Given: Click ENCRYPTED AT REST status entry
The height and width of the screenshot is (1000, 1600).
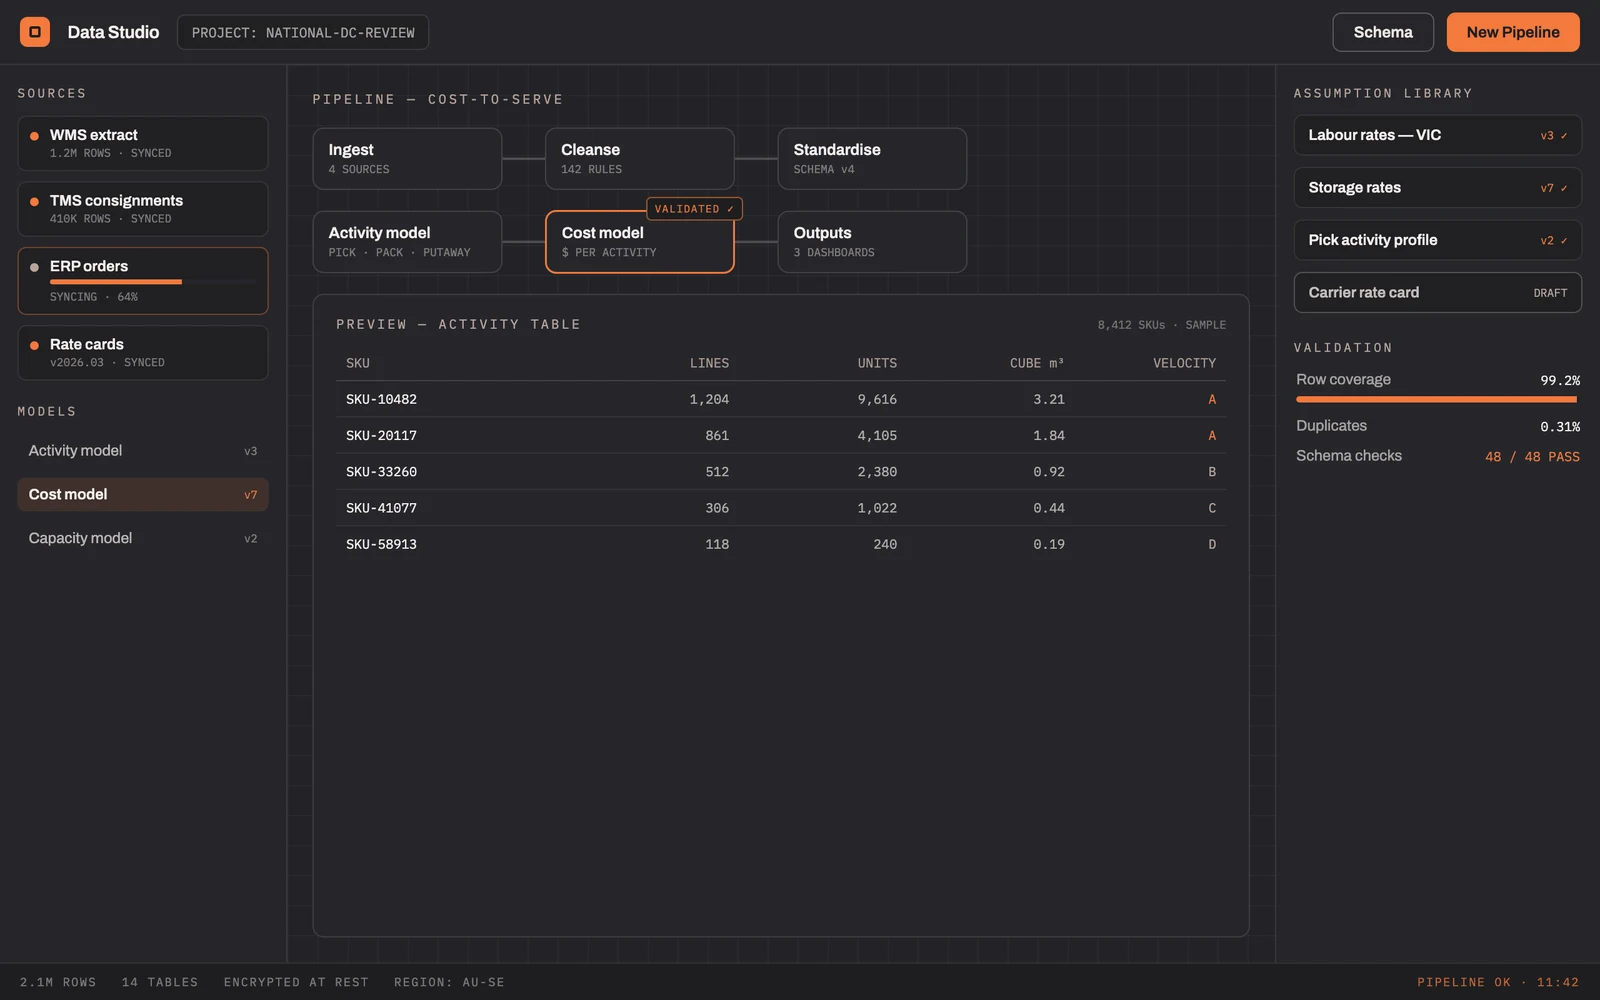Looking at the screenshot, I should (296, 982).
